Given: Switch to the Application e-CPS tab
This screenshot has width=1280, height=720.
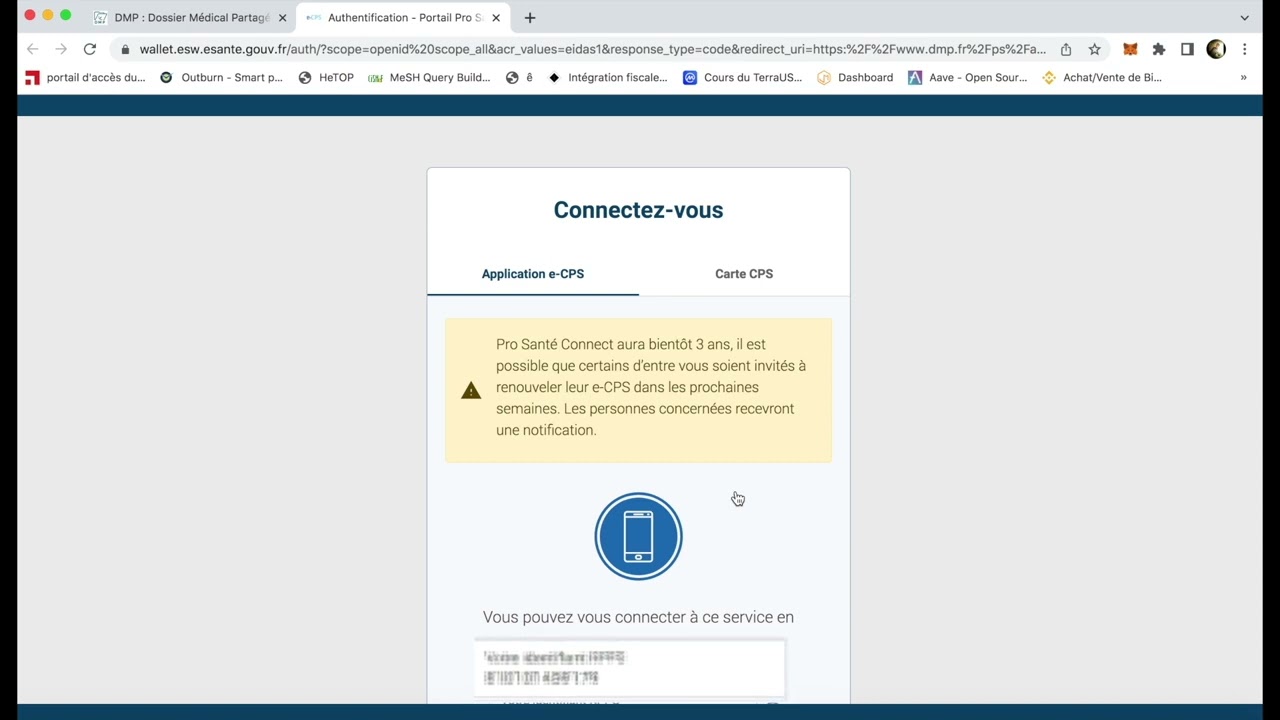Looking at the screenshot, I should pyautogui.click(x=533, y=274).
